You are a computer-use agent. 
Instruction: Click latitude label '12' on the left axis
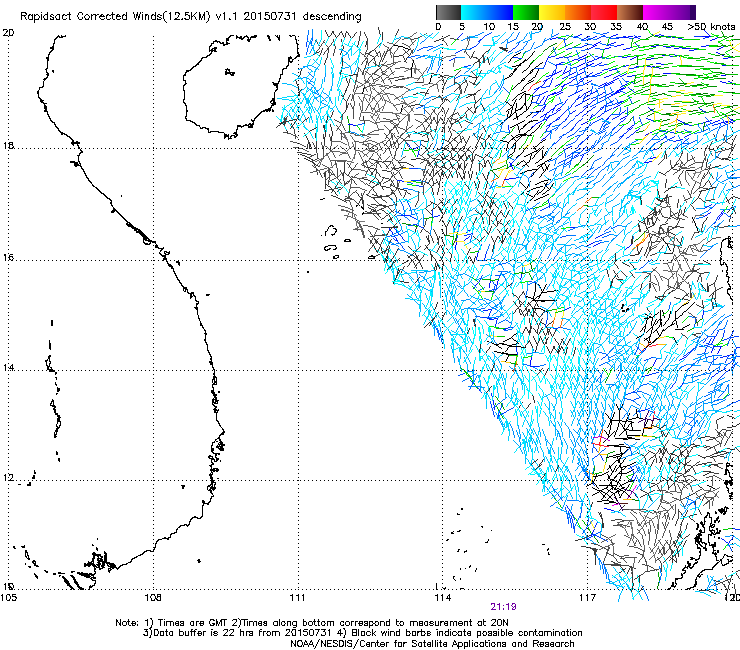(8, 478)
